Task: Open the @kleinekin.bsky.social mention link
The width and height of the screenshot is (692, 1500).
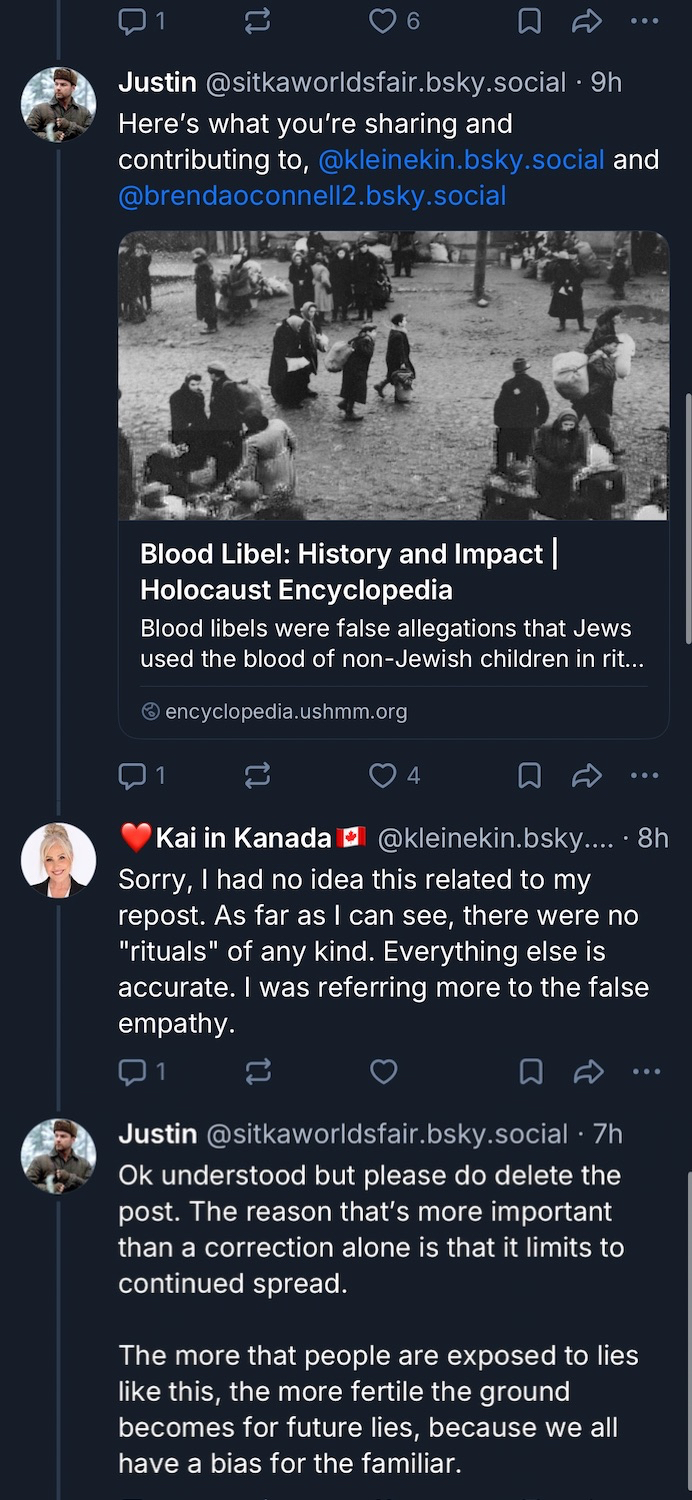Action: tap(461, 160)
